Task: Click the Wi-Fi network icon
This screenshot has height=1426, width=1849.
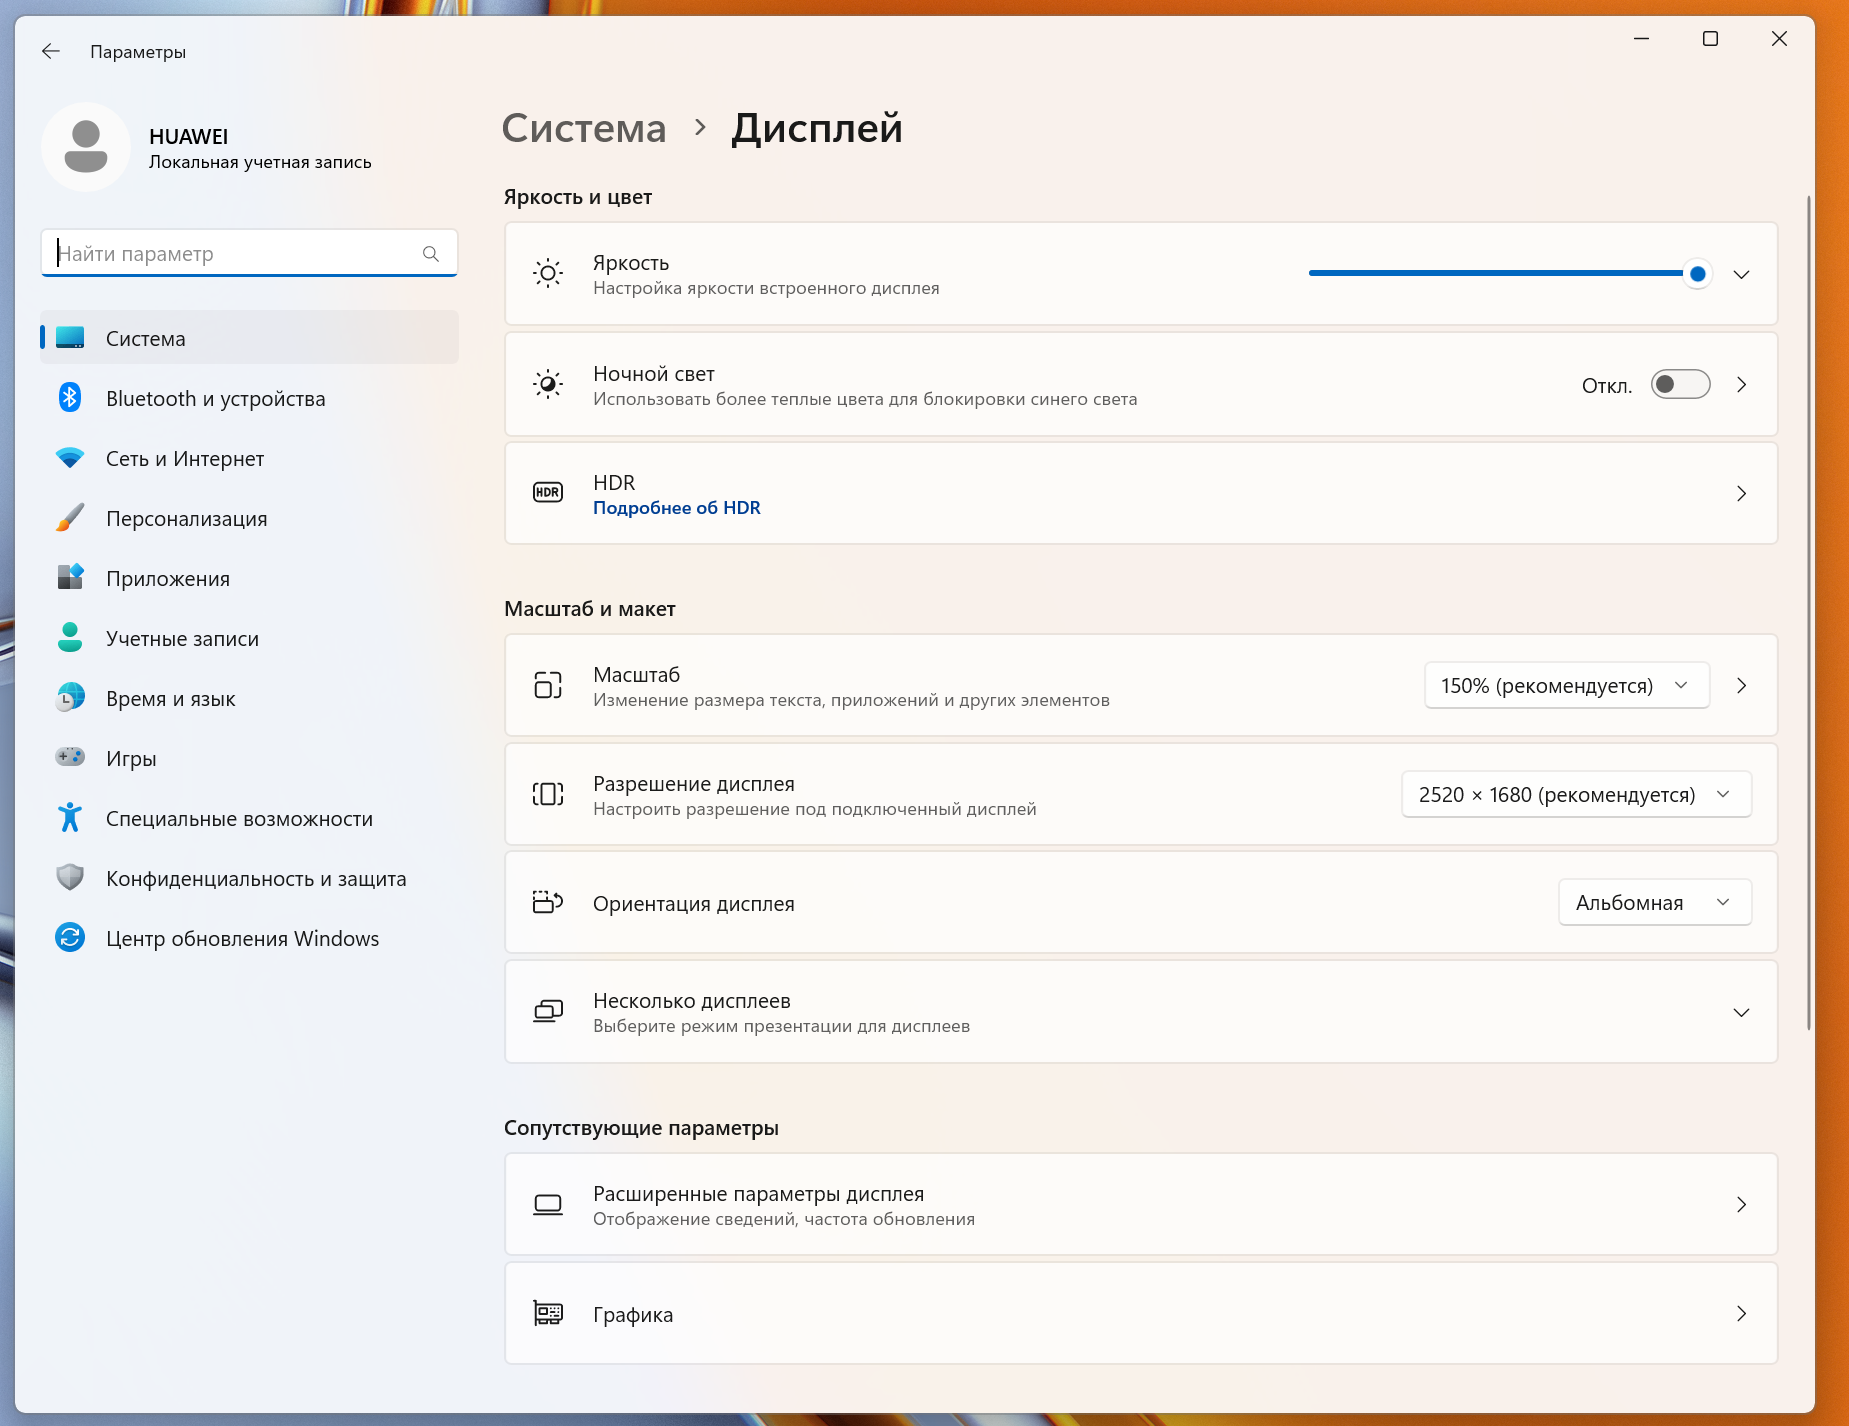Action: [70, 458]
